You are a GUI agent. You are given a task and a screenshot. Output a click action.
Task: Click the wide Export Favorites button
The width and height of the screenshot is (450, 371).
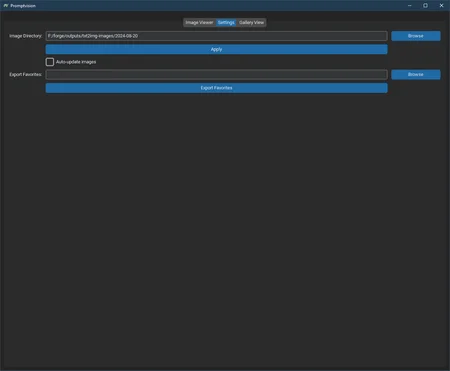216,88
